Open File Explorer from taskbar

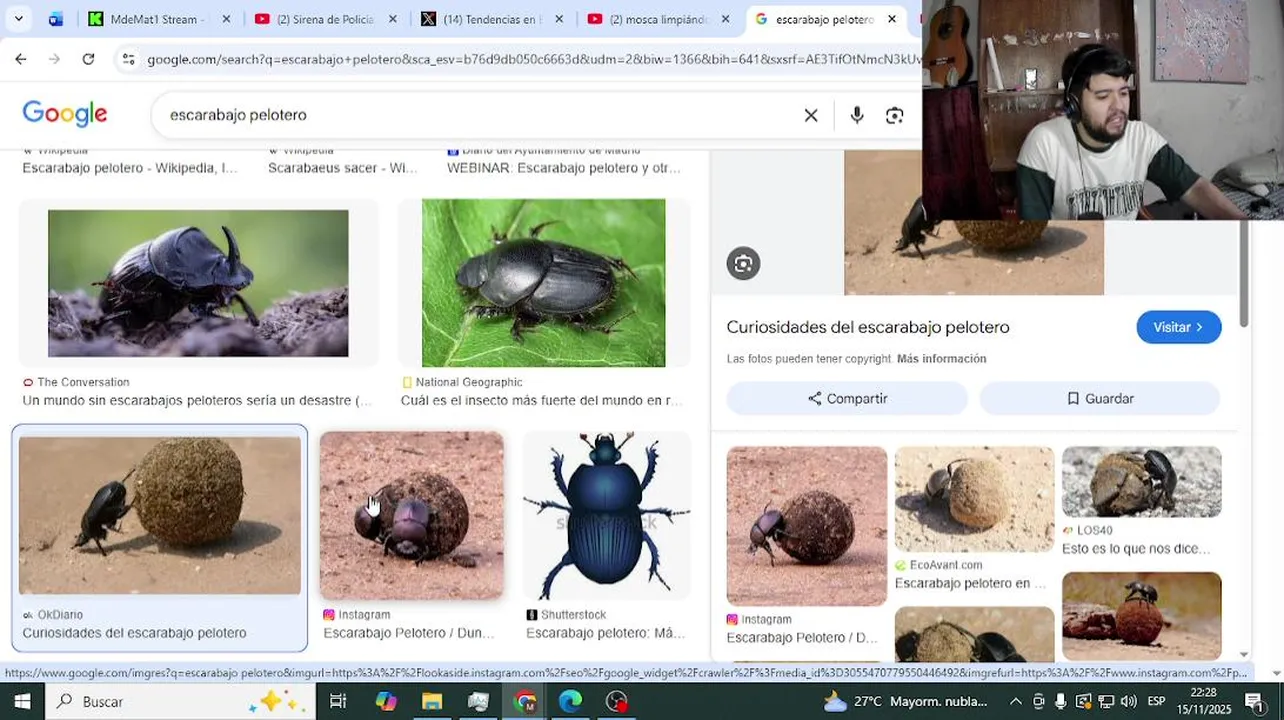[432, 701]
